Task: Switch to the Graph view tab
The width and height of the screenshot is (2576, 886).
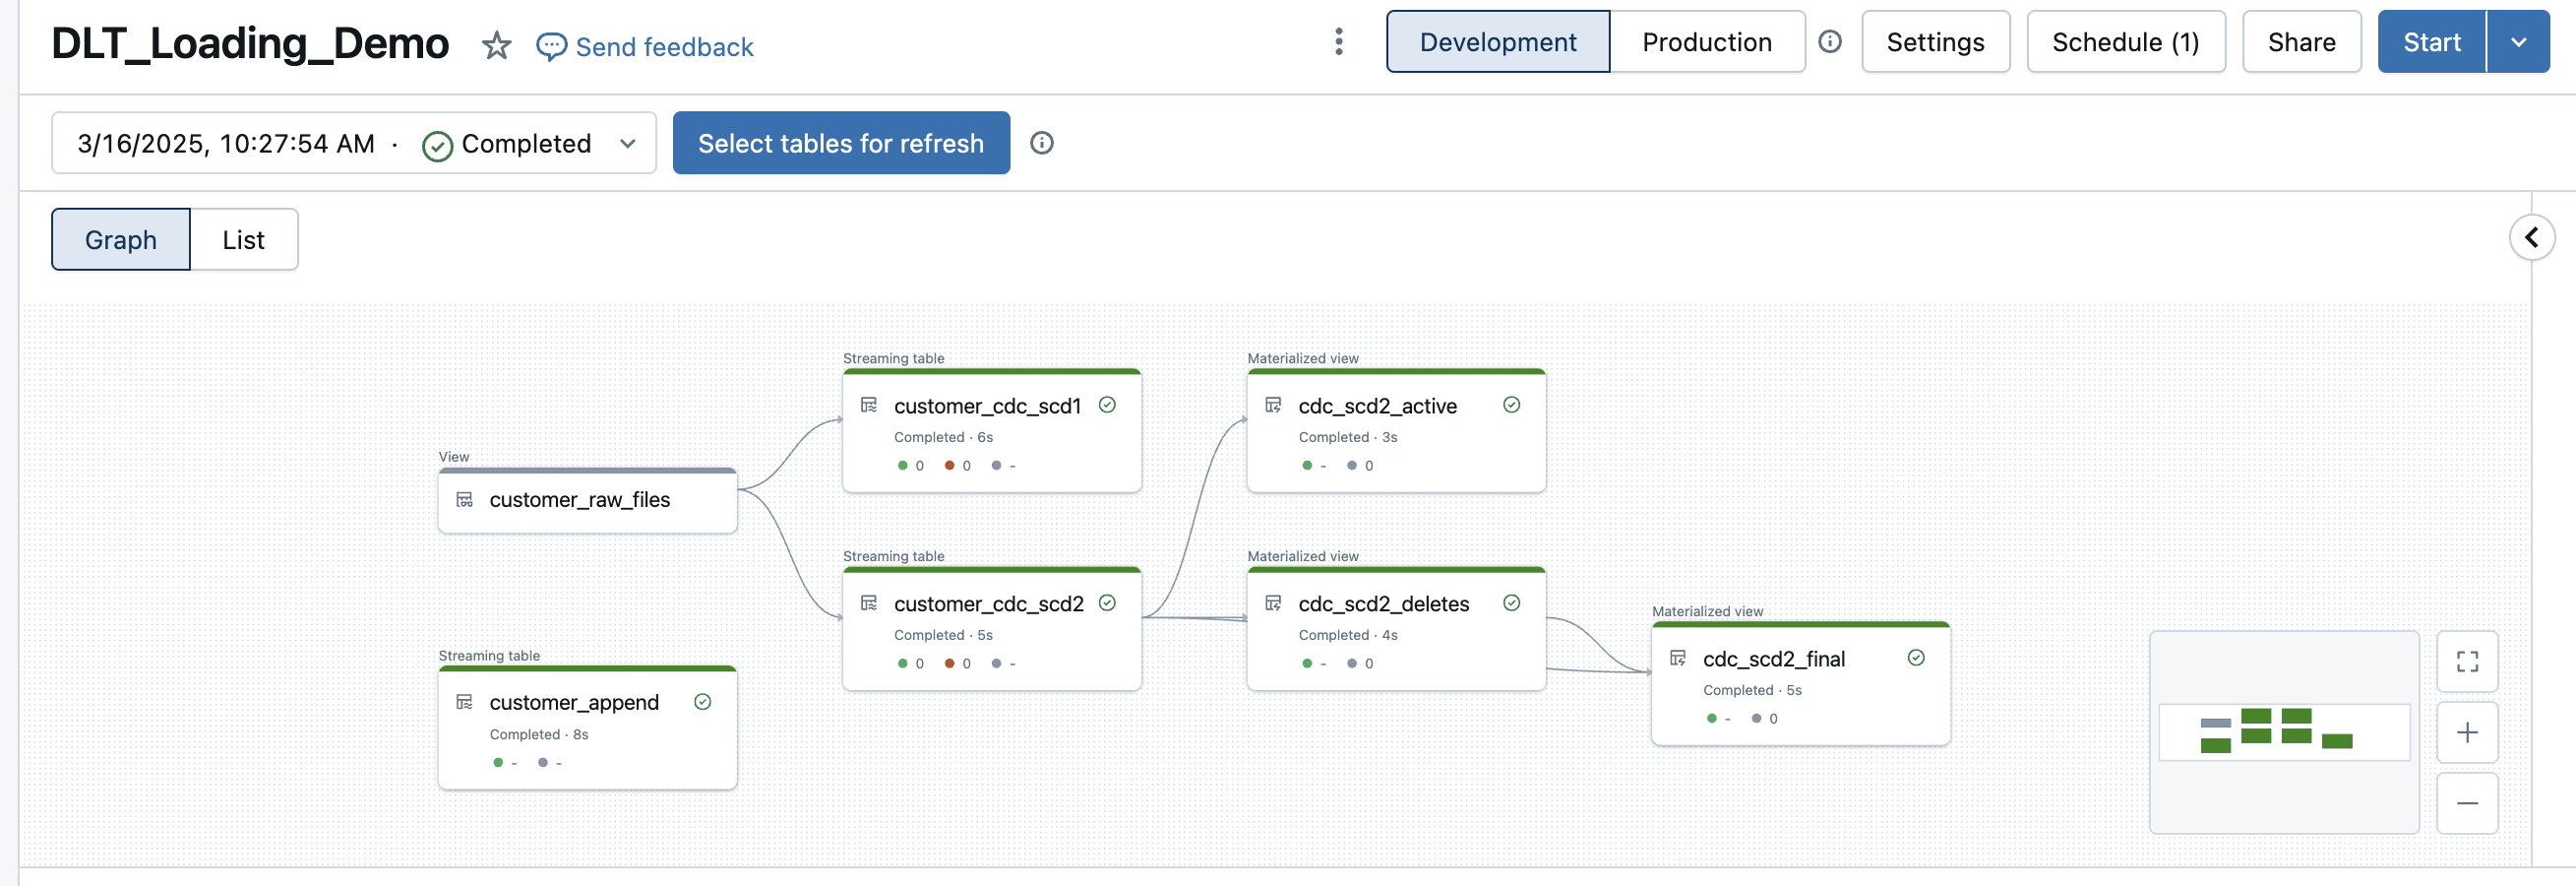Action: pyautogui.click(x=120, y=240)
